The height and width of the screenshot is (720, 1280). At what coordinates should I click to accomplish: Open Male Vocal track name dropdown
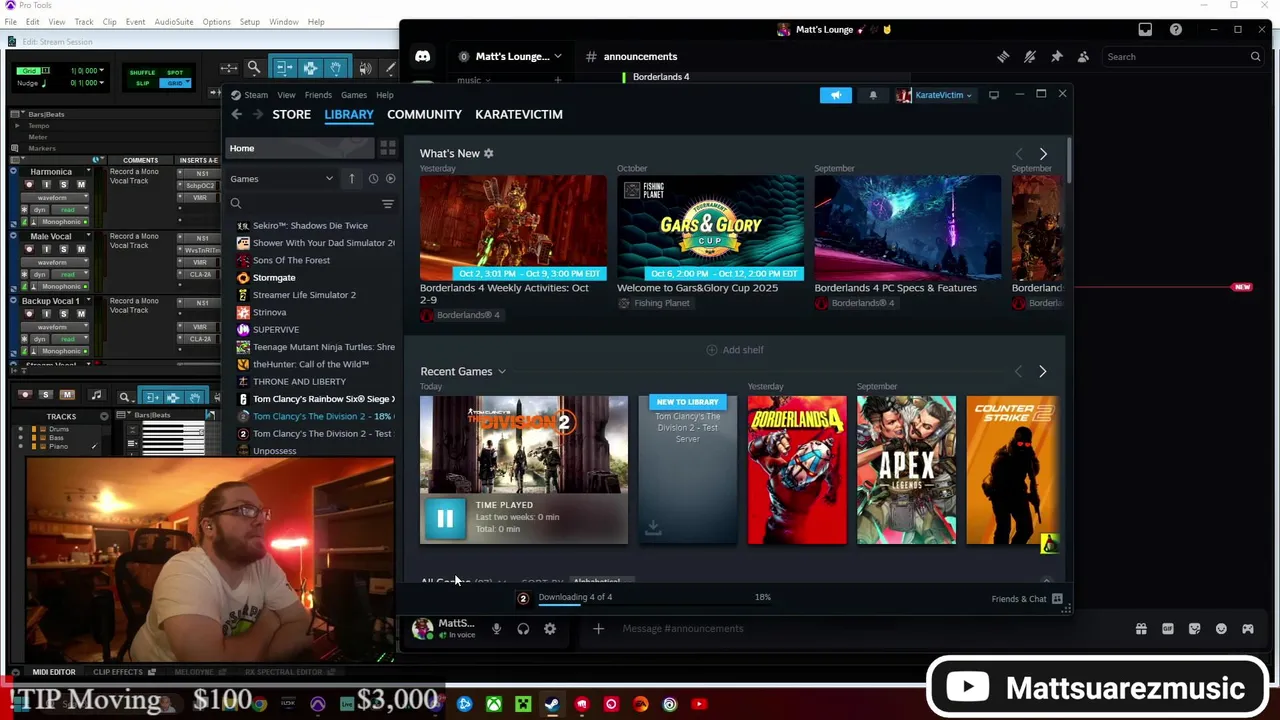88,237
